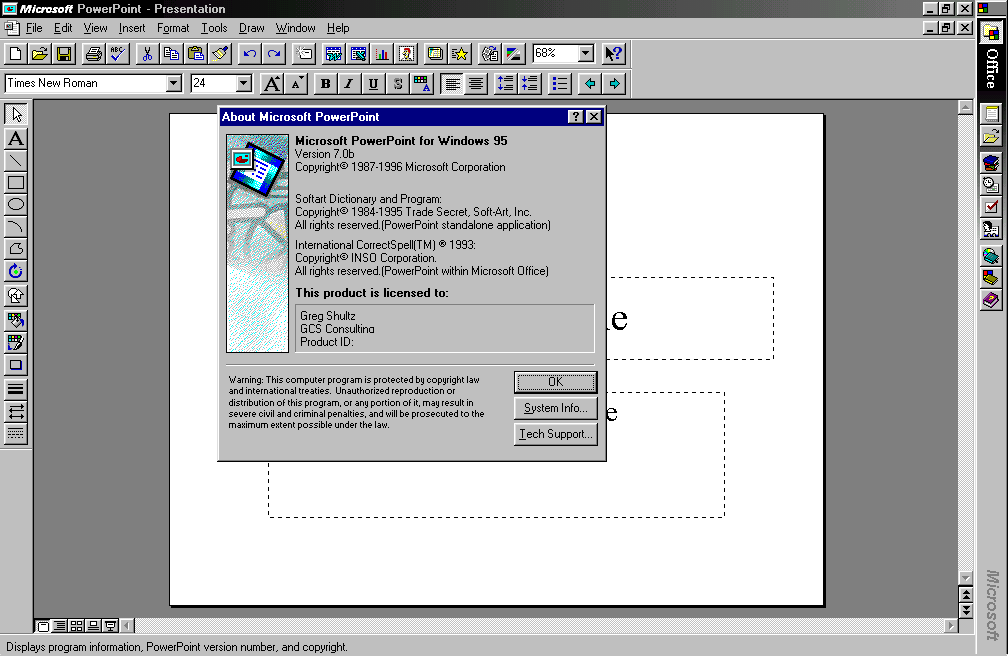The width and height of the screenshot is (1008, 656).
Task: Open the Fill Color tool
Action: coord(16,320)
